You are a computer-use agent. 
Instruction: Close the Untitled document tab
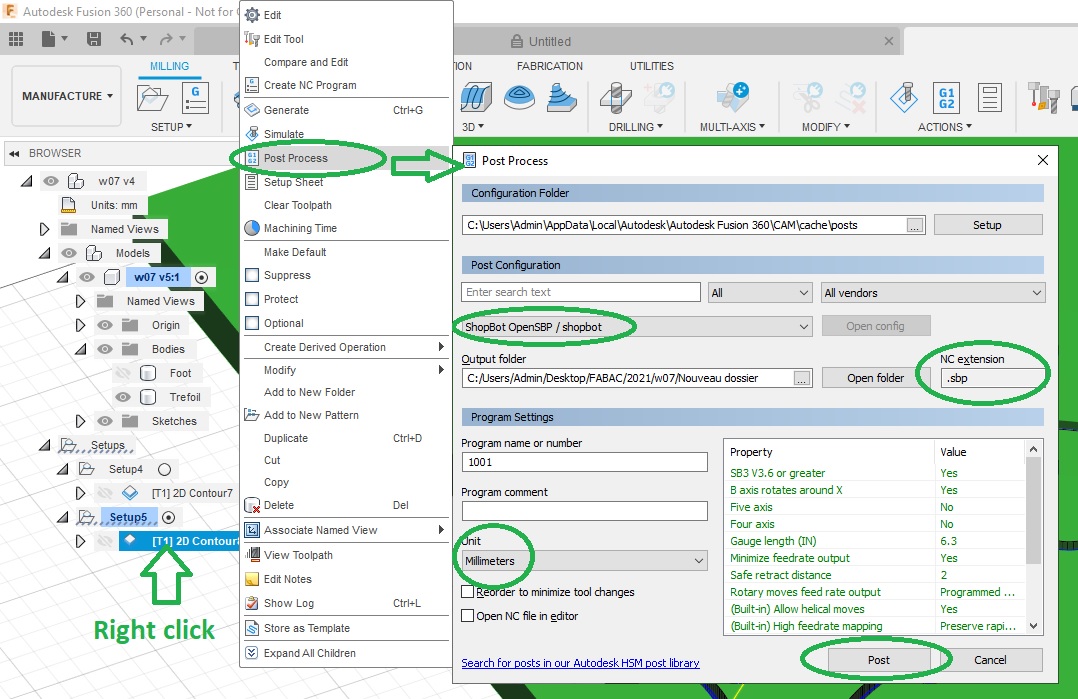pyautogui.click(x=888, y=41)
